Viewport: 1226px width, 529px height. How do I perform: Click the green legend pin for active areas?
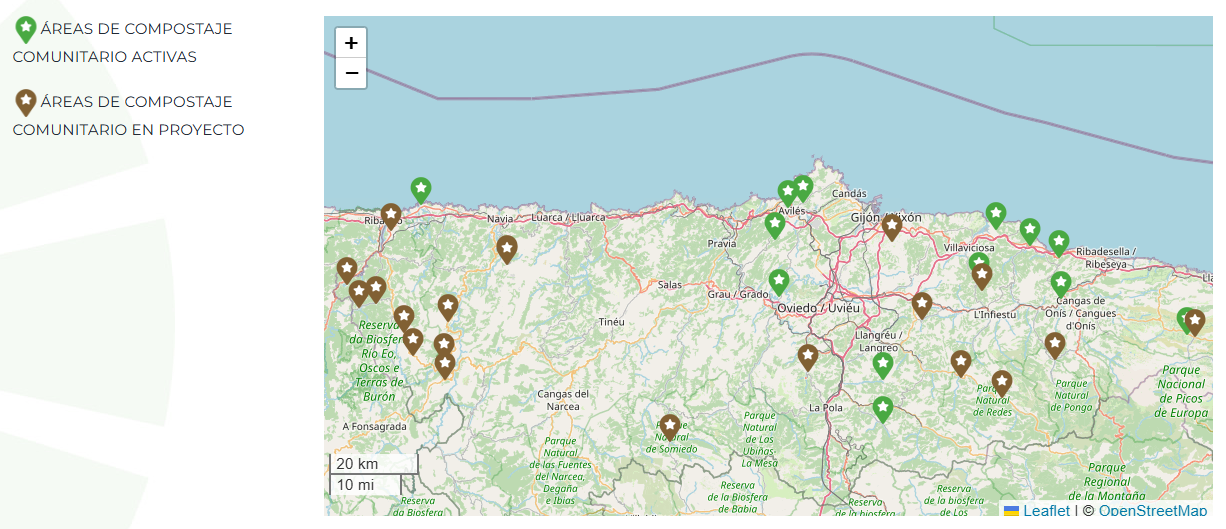26,29
